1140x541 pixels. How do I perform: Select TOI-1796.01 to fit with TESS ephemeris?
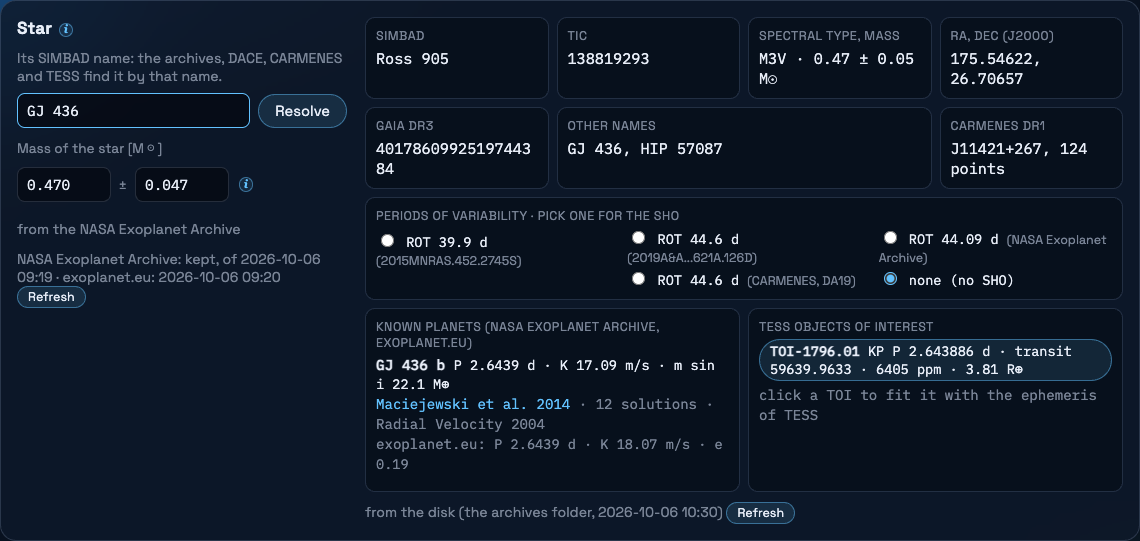935,360
